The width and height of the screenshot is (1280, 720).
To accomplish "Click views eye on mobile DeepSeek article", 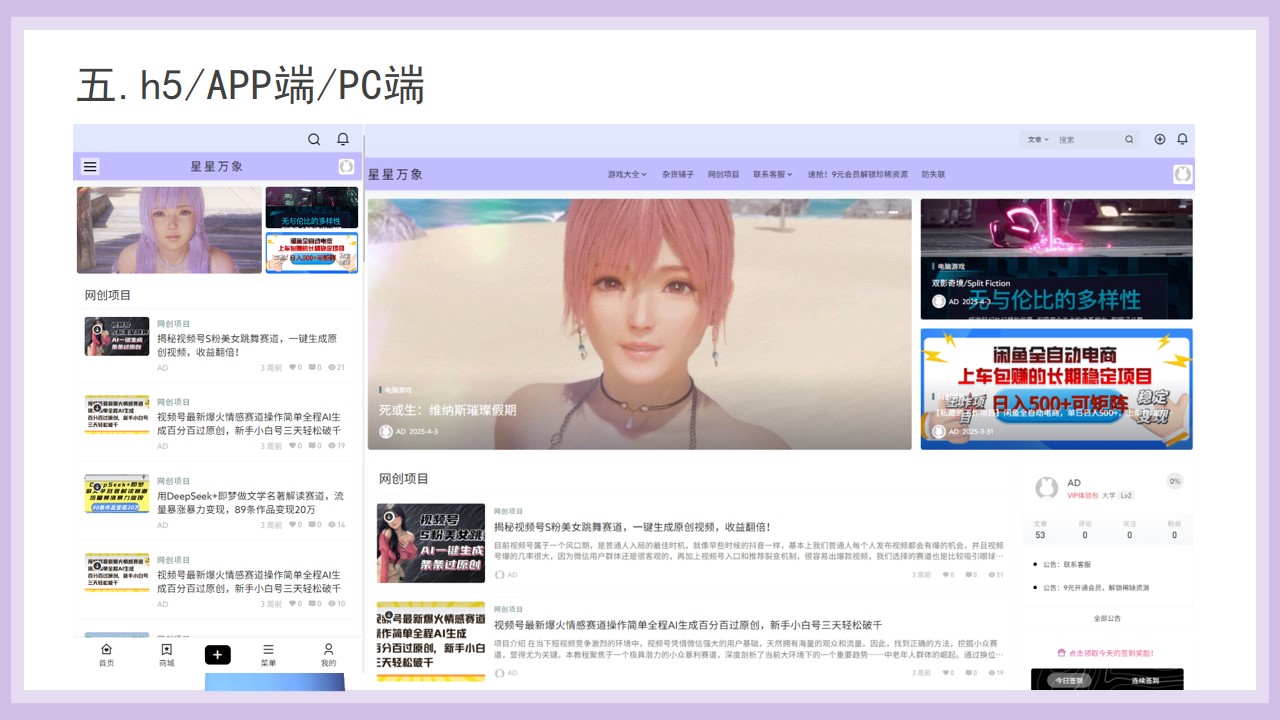I will [332, 525].
